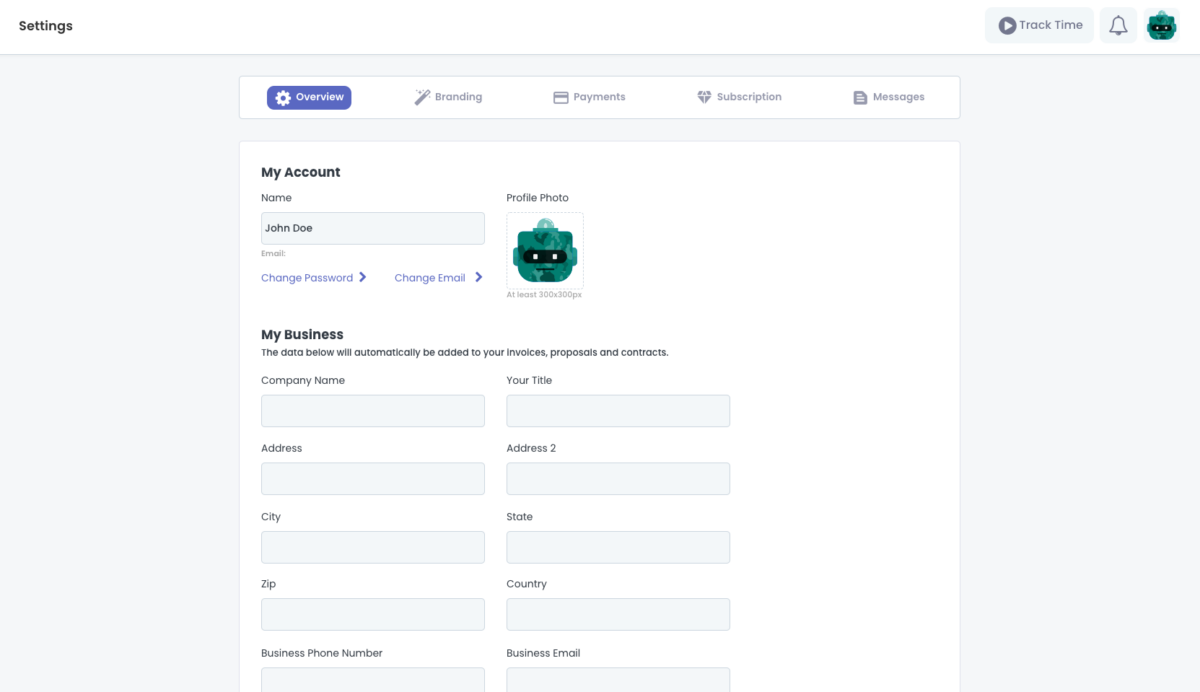
Task: Click the notification bell icon
Action: pos(1118,26)
